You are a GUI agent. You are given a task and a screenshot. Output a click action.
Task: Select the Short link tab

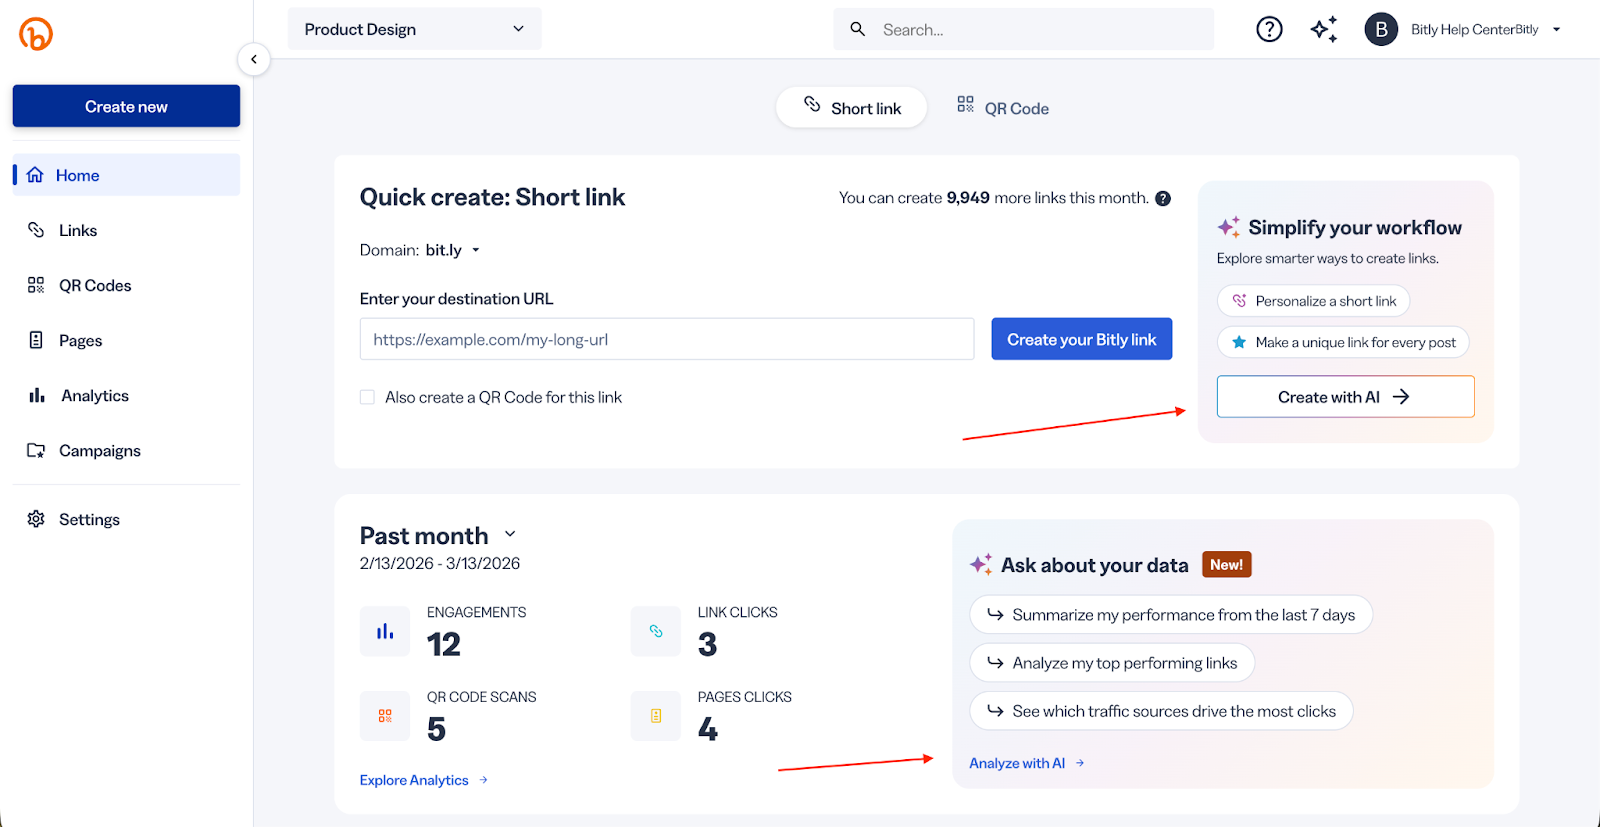coord(852,108)
